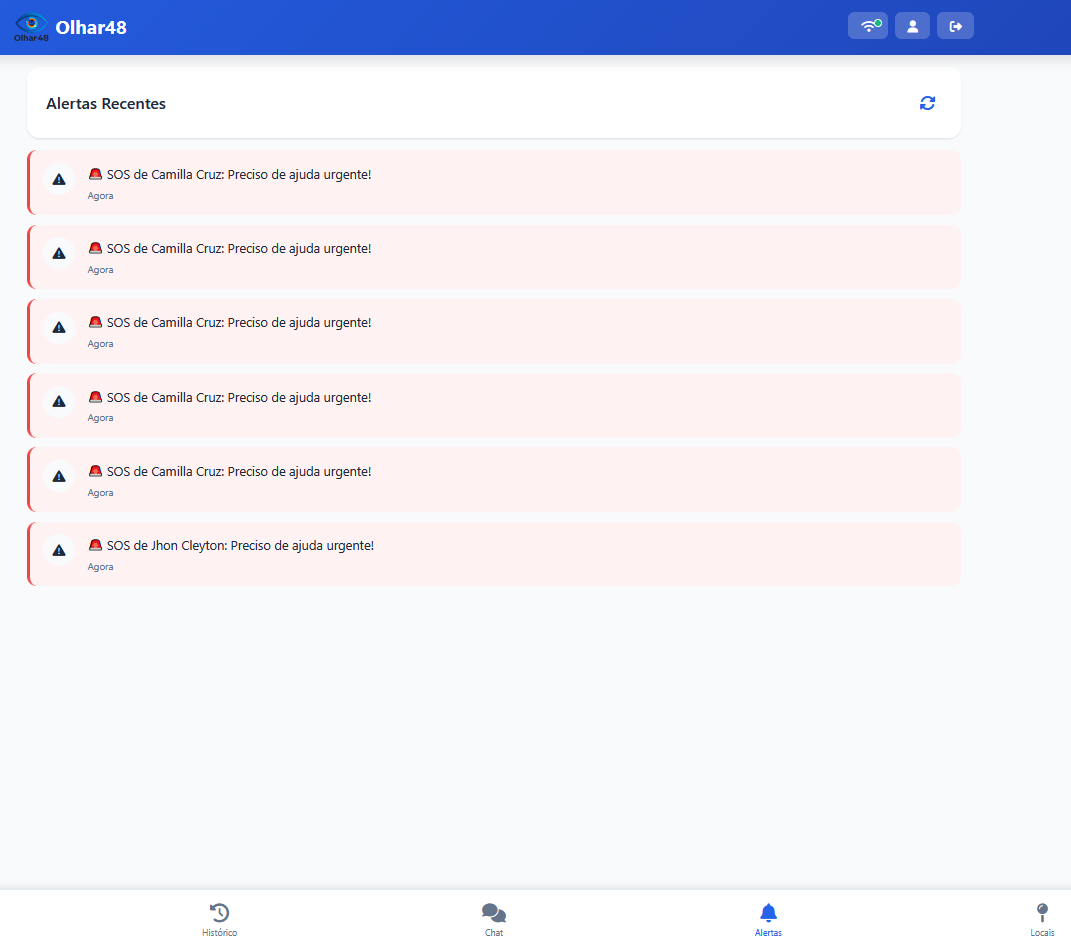Select the Alertas bell tab
This screenshot has width=1071, height=946.
[768, 919]
